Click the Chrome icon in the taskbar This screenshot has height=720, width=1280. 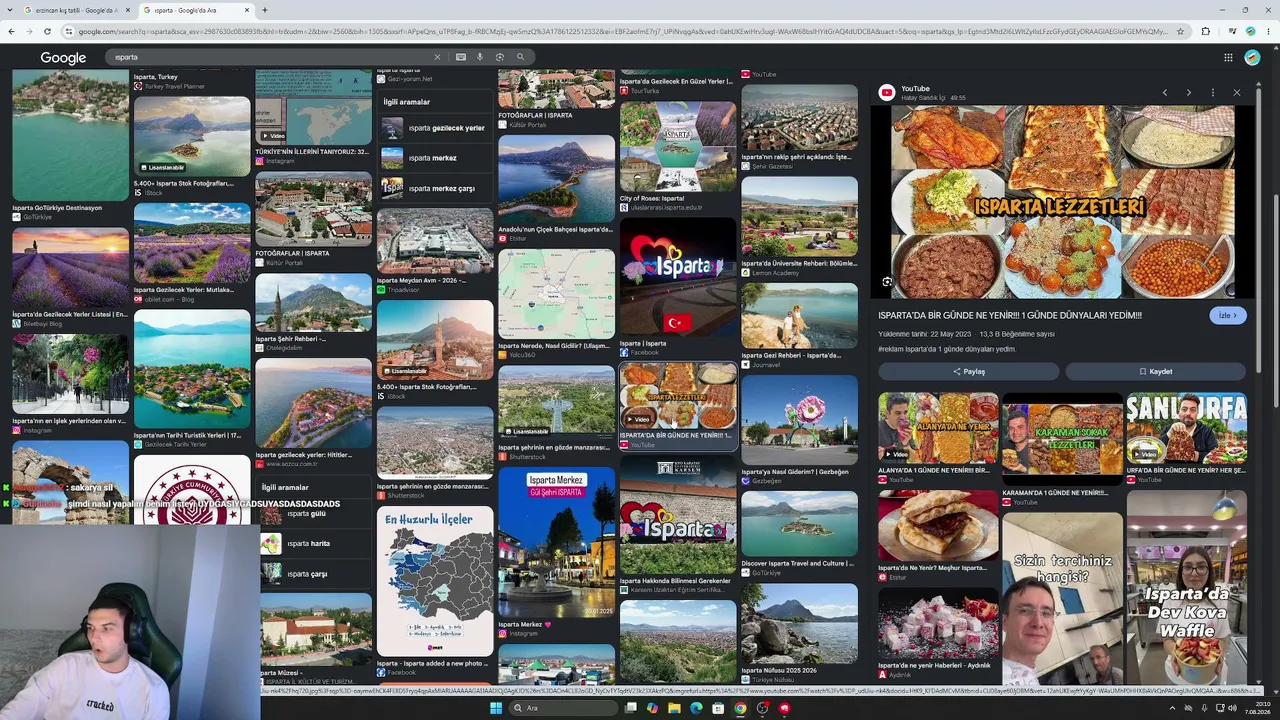(740, 708)
